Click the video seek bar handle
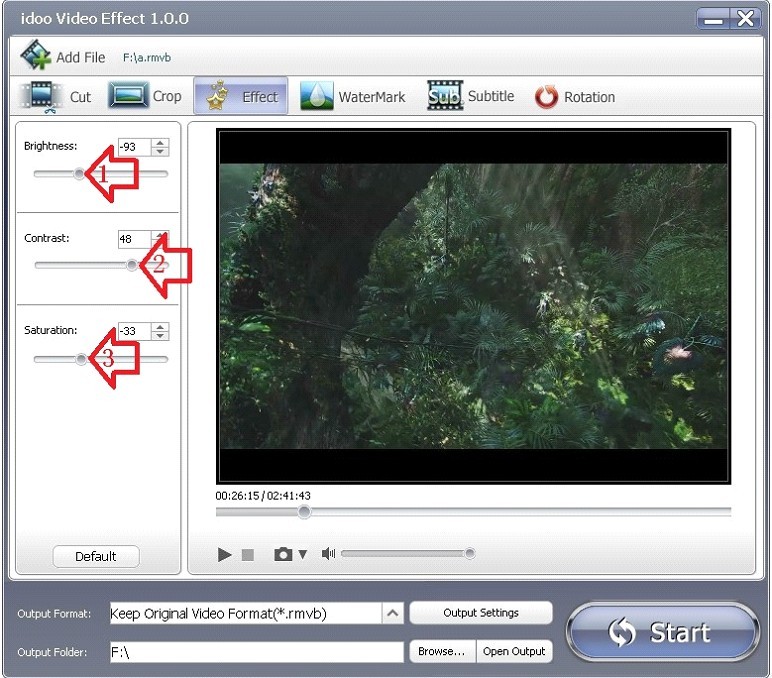Viewport: 772px width, 678px height. point(304,512)
